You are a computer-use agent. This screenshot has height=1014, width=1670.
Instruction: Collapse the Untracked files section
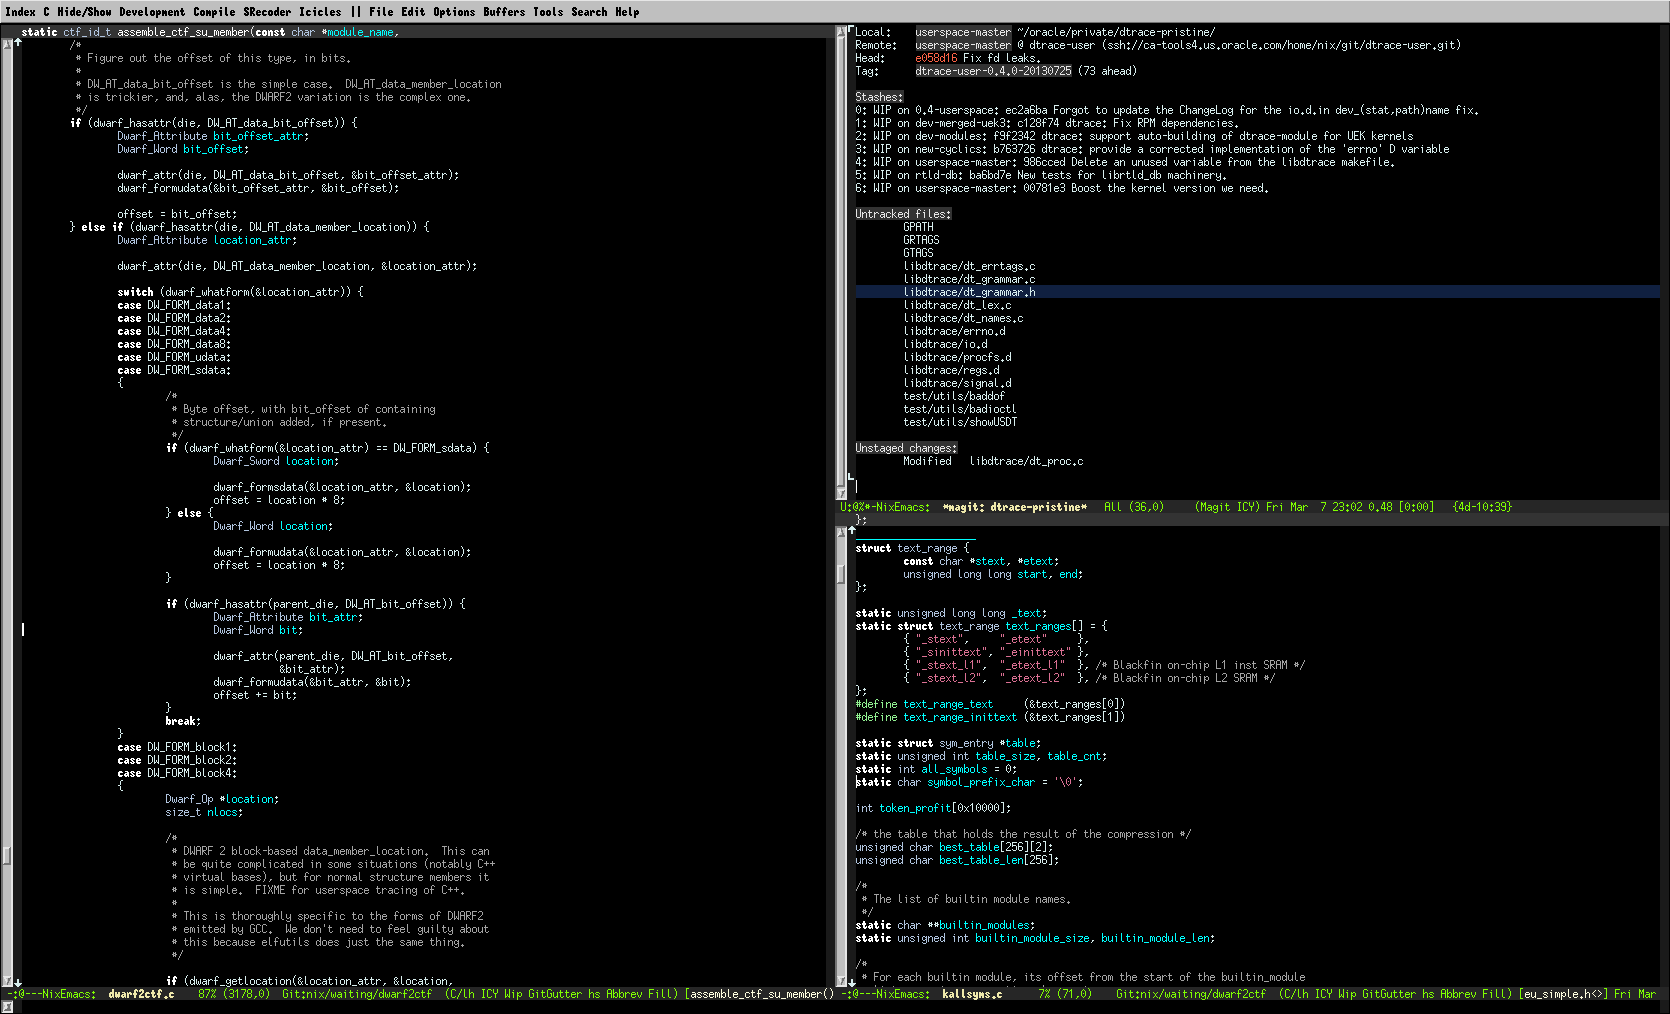[x=903, y=214]
